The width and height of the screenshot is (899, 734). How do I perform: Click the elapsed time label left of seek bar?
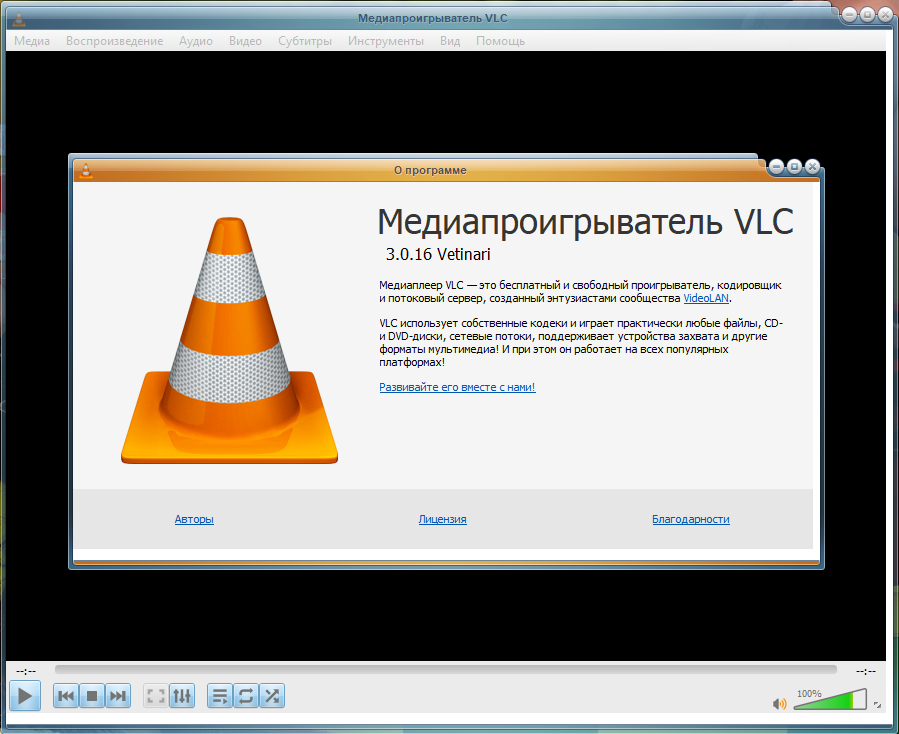pos(26,671)
